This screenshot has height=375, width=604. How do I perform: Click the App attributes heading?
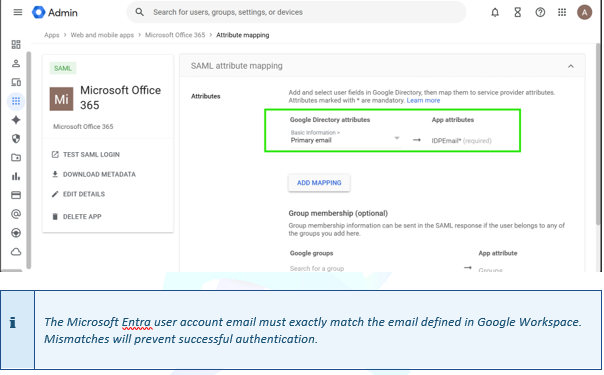point(453,120)
